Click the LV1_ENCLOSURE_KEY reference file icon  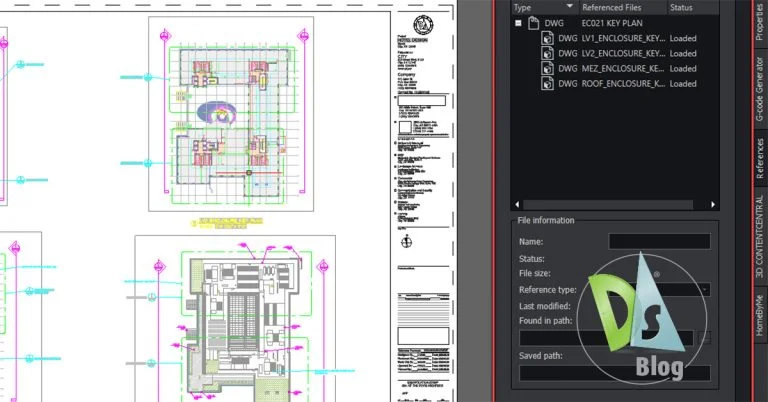(548, 38)
